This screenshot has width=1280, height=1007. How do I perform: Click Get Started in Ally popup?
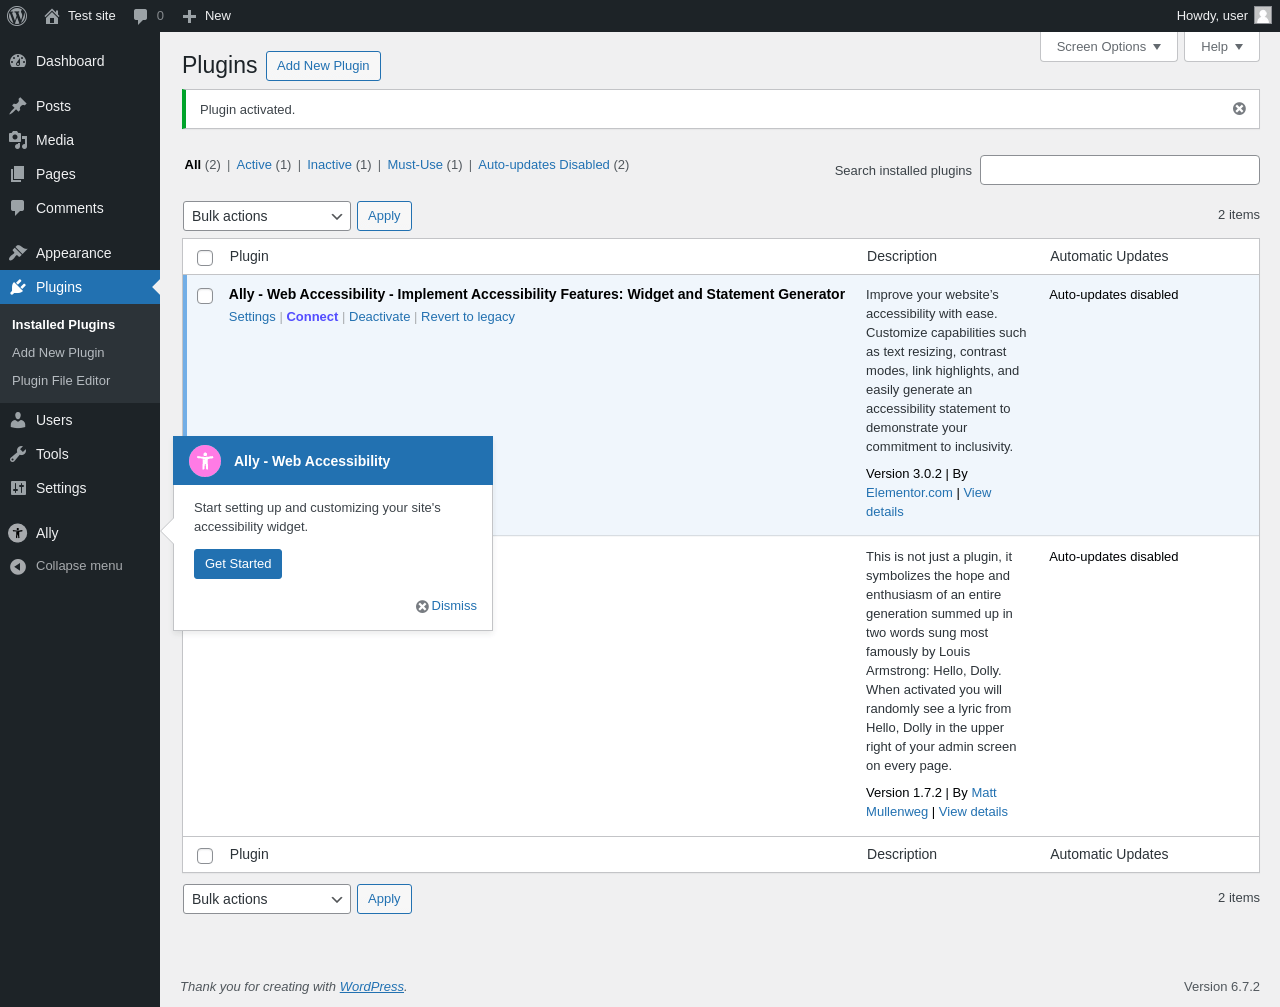click(238, 564)
